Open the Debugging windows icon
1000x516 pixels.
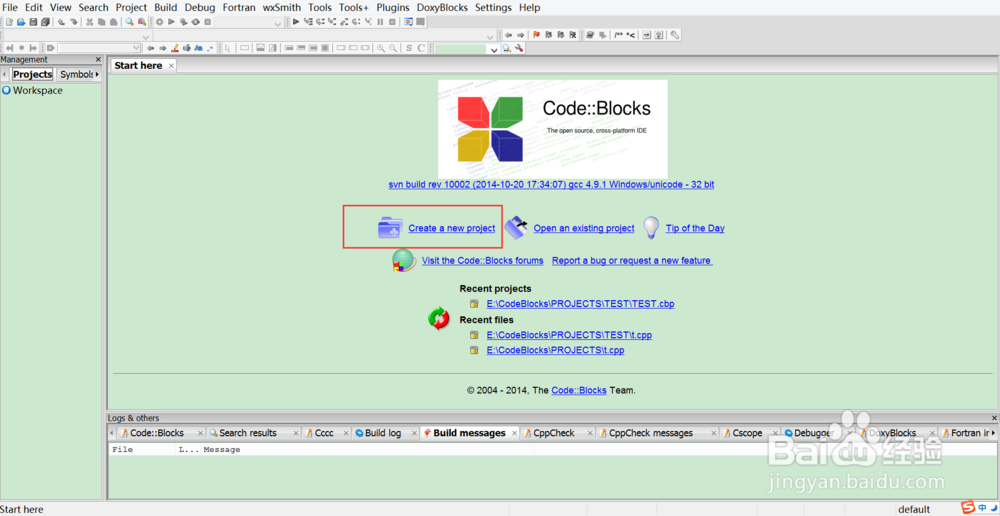(x=409, y=22)
